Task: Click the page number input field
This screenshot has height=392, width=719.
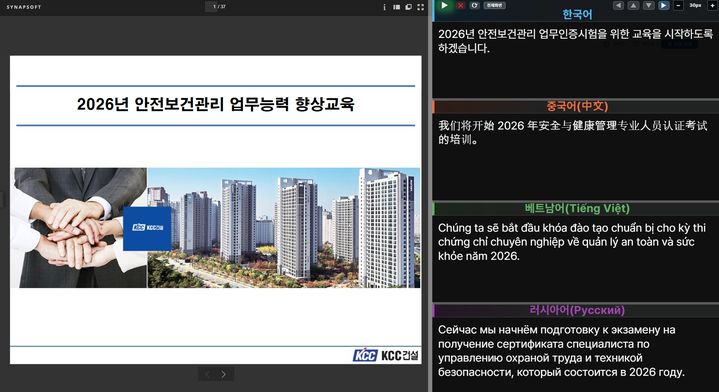Action: click(211, 6)
